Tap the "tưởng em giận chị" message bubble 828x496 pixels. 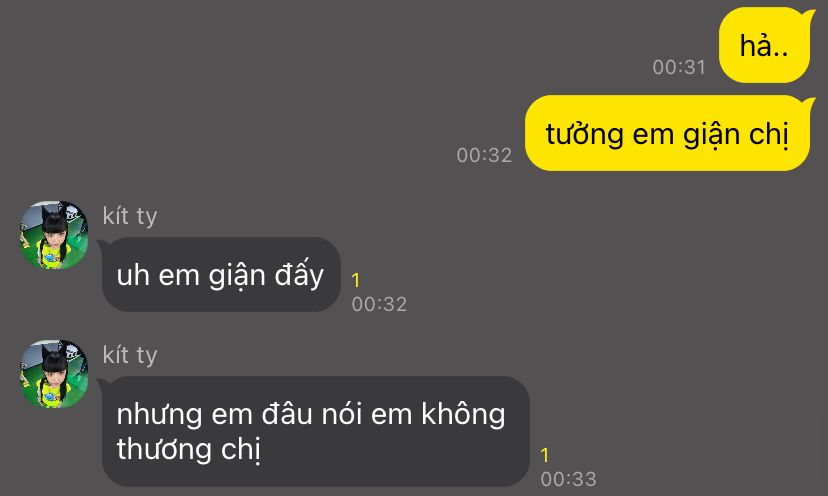coord(667,133)
